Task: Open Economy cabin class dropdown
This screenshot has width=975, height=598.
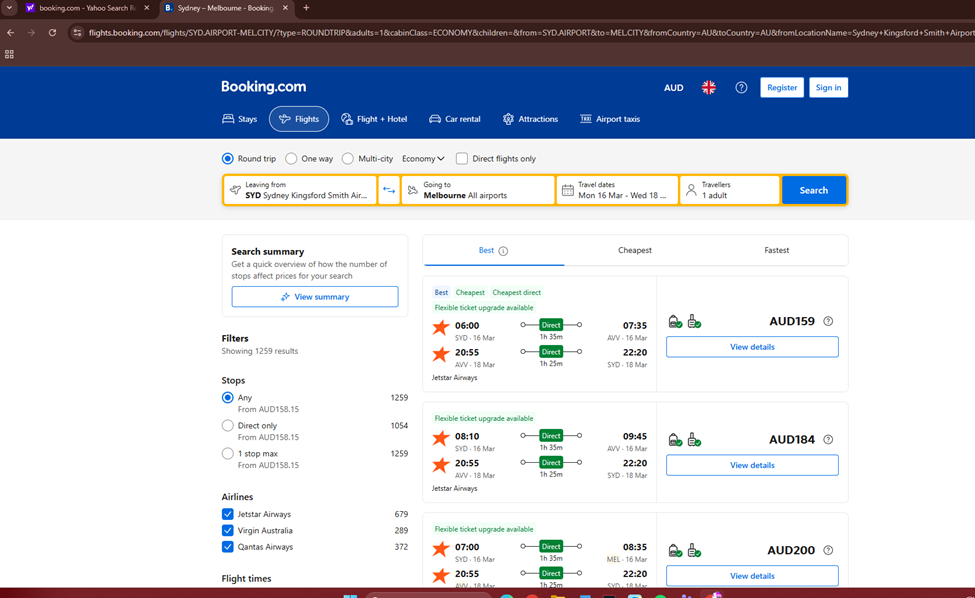Action: click(x=423, y=159)
